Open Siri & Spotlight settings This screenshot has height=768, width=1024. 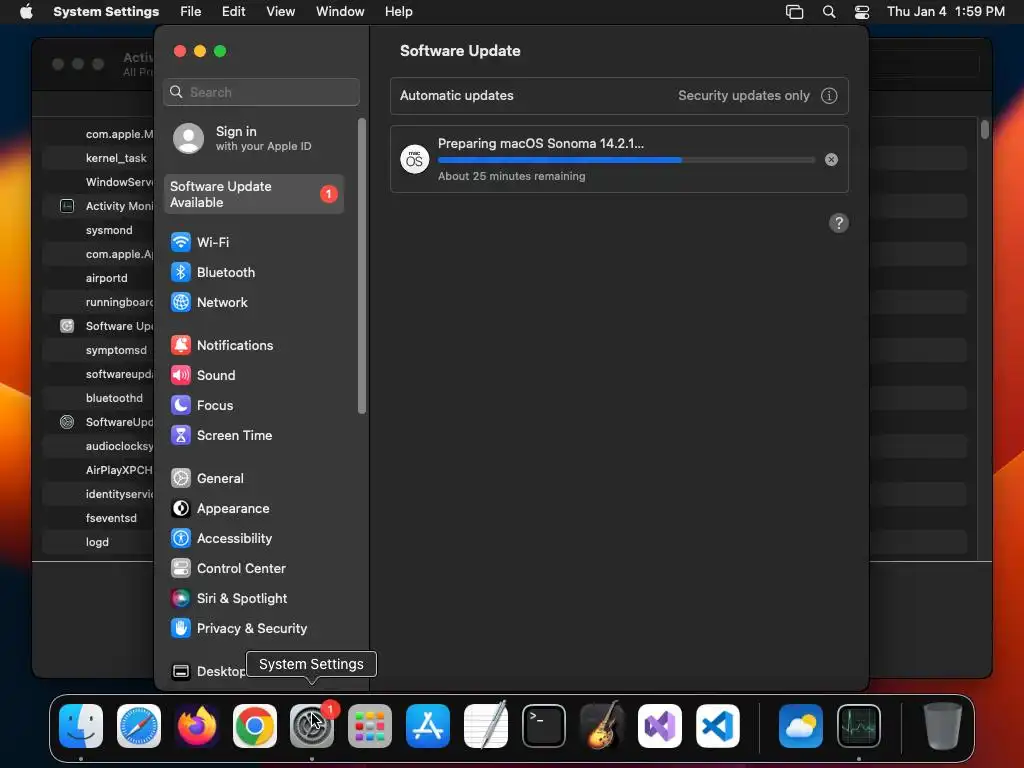tap(255, 599)
